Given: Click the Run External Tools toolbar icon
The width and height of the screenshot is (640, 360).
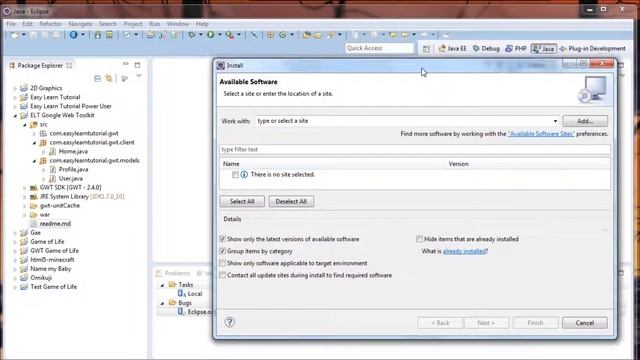Looking at the screenshot, I should (230, 35).
